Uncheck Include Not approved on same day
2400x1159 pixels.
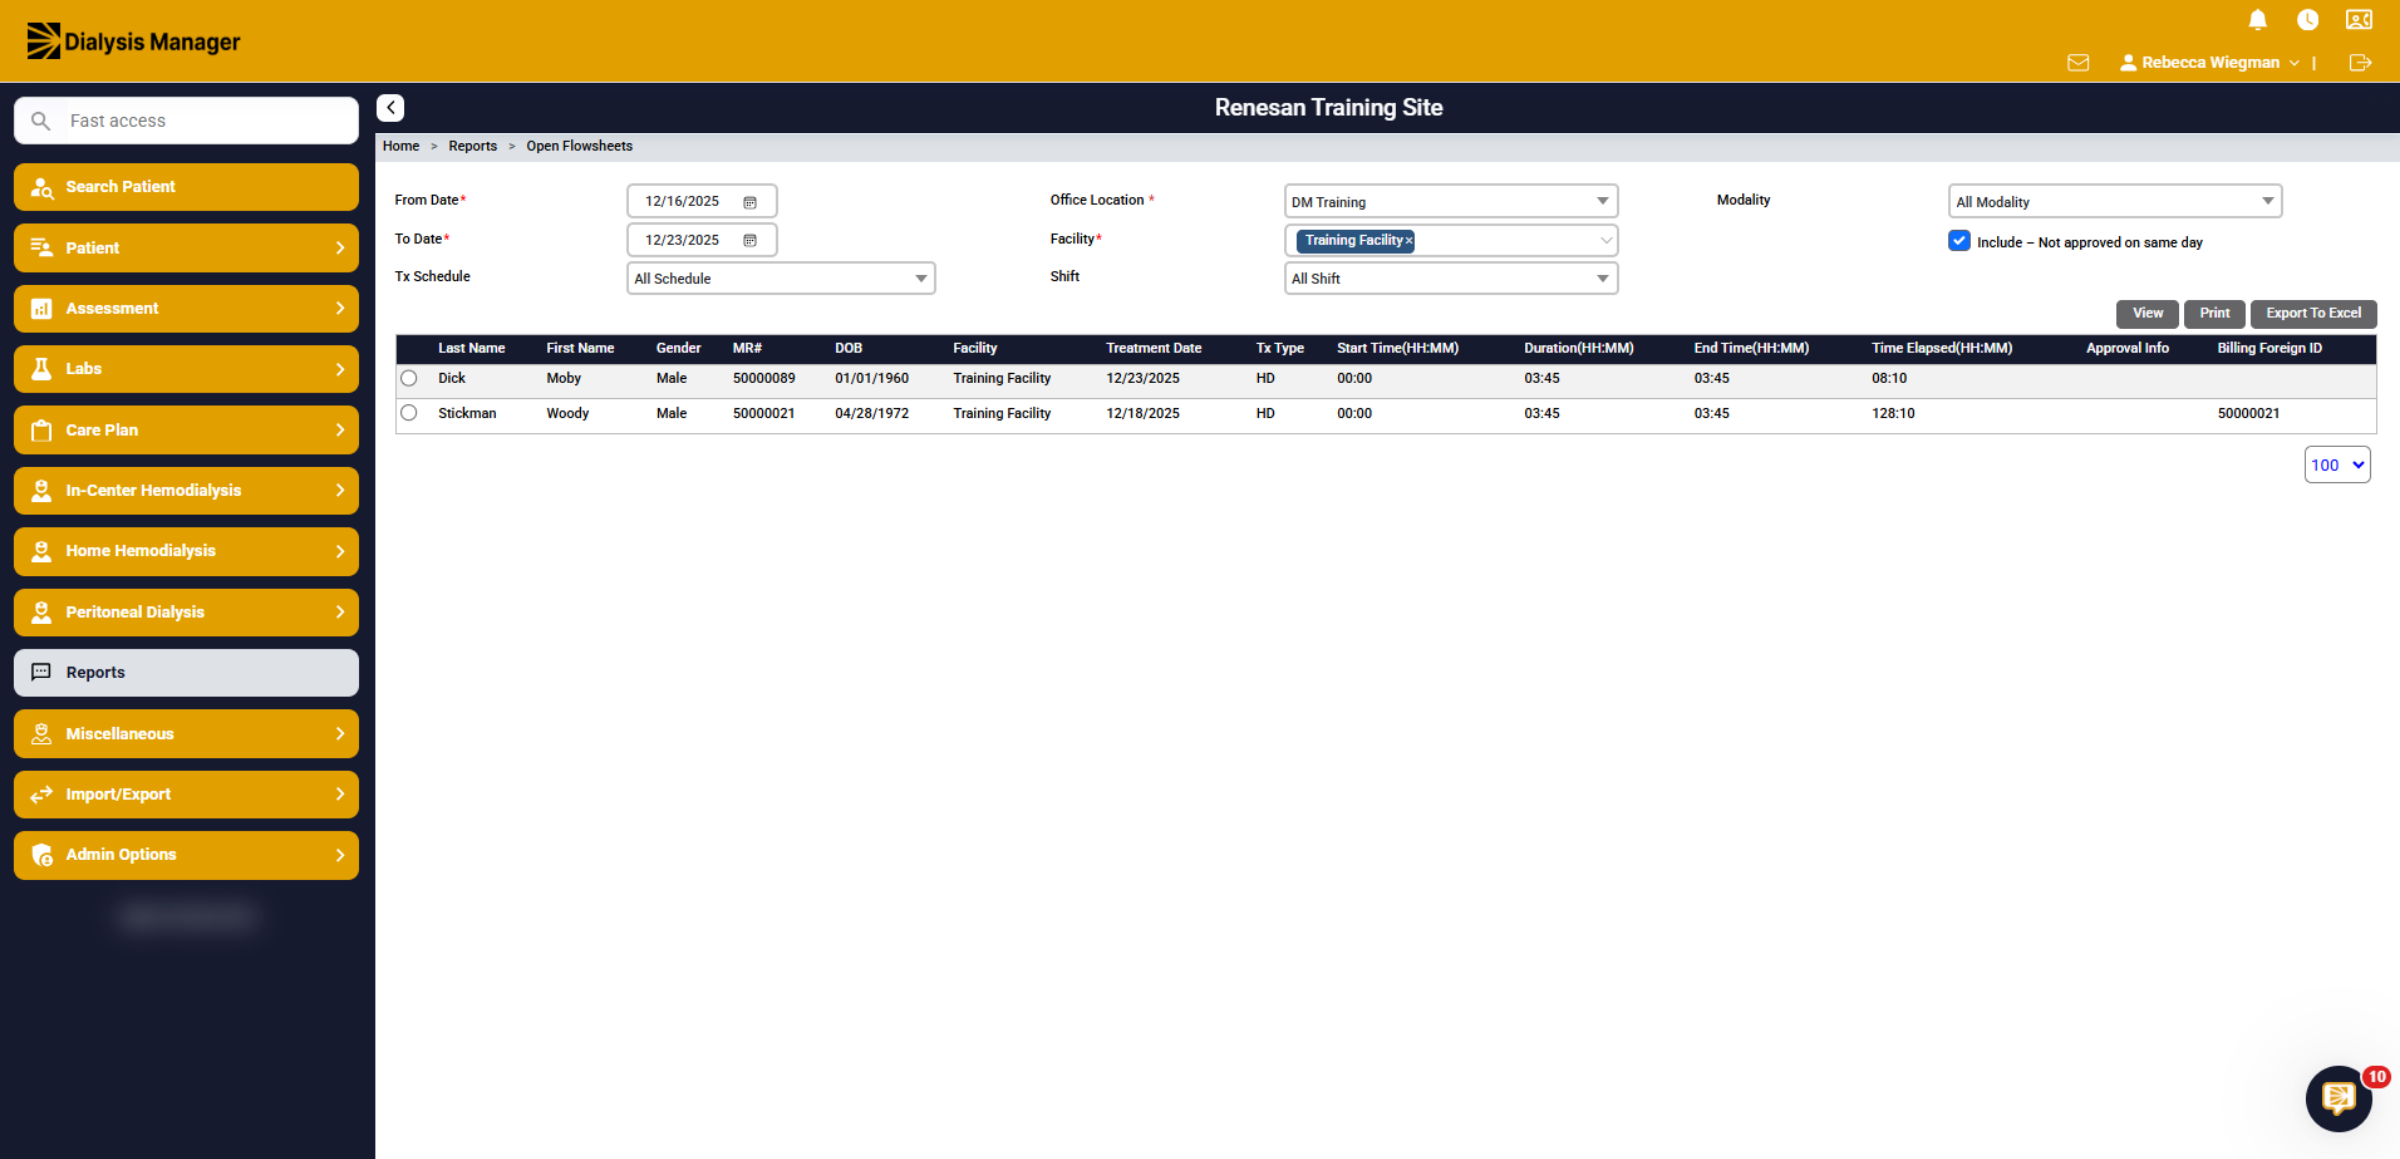coord(1959,241)
